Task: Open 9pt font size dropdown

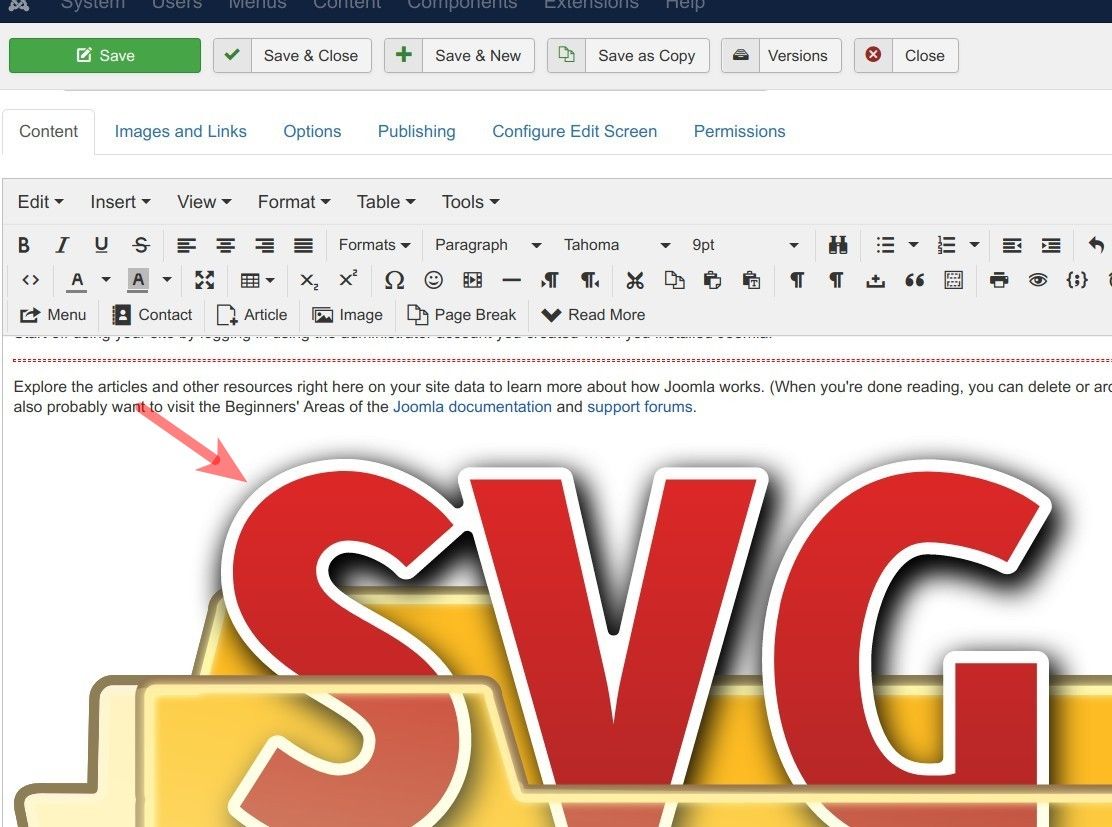Action: click(x=745, y=245)
